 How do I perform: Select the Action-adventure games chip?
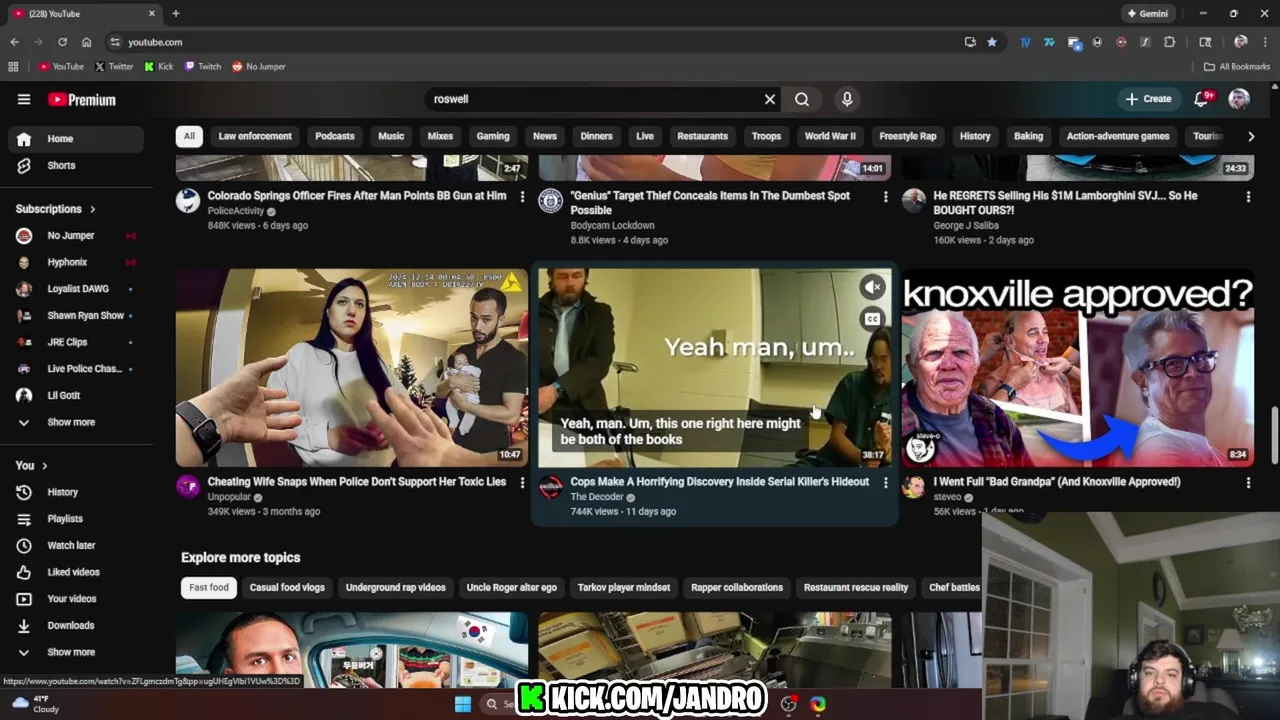pos(1118,136)
